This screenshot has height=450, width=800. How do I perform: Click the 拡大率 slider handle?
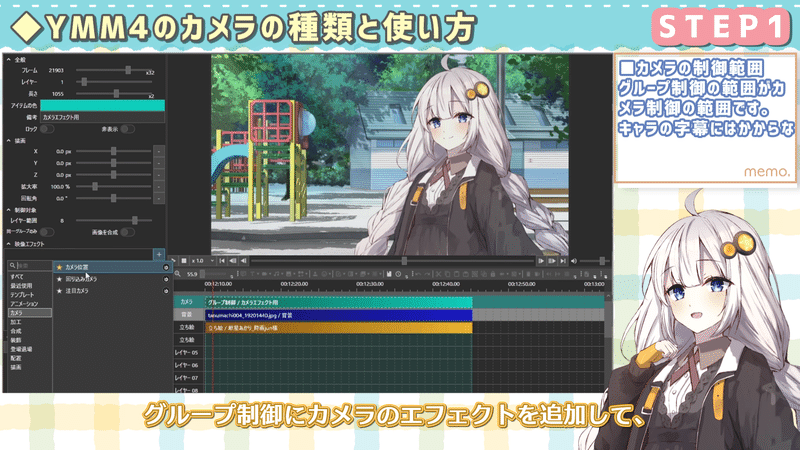pyautogui.click(x=94, y=187)
